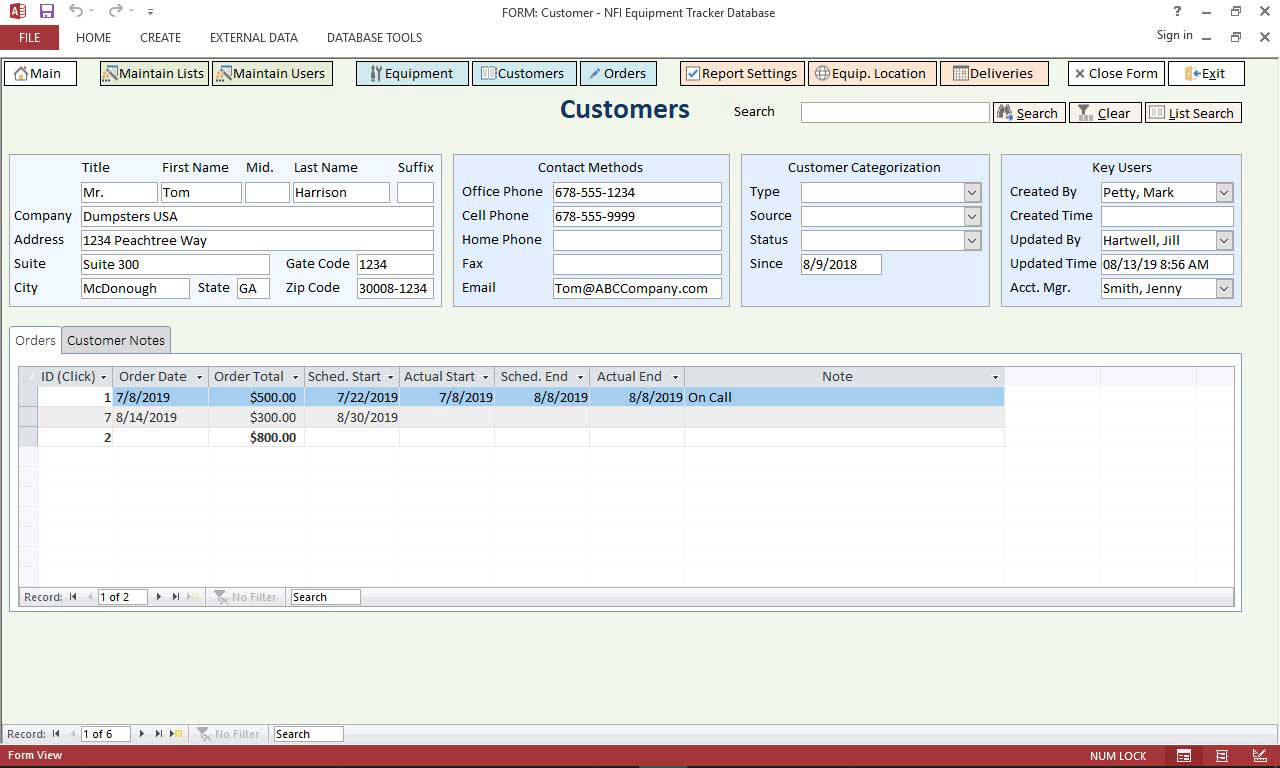Open the CREATE ribbon tab
Viewport: 1280px width, 768px height.
click(161, 38)
